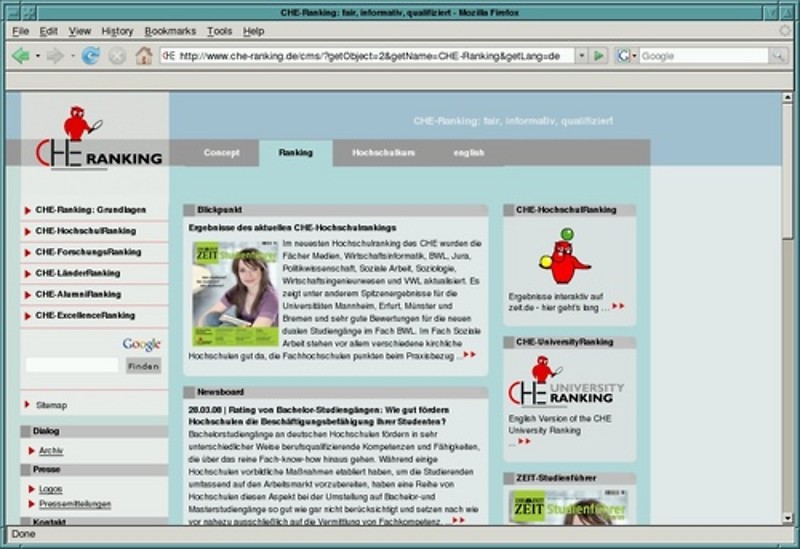
Task: Open the Help menu
Action: tap(254, 31)
